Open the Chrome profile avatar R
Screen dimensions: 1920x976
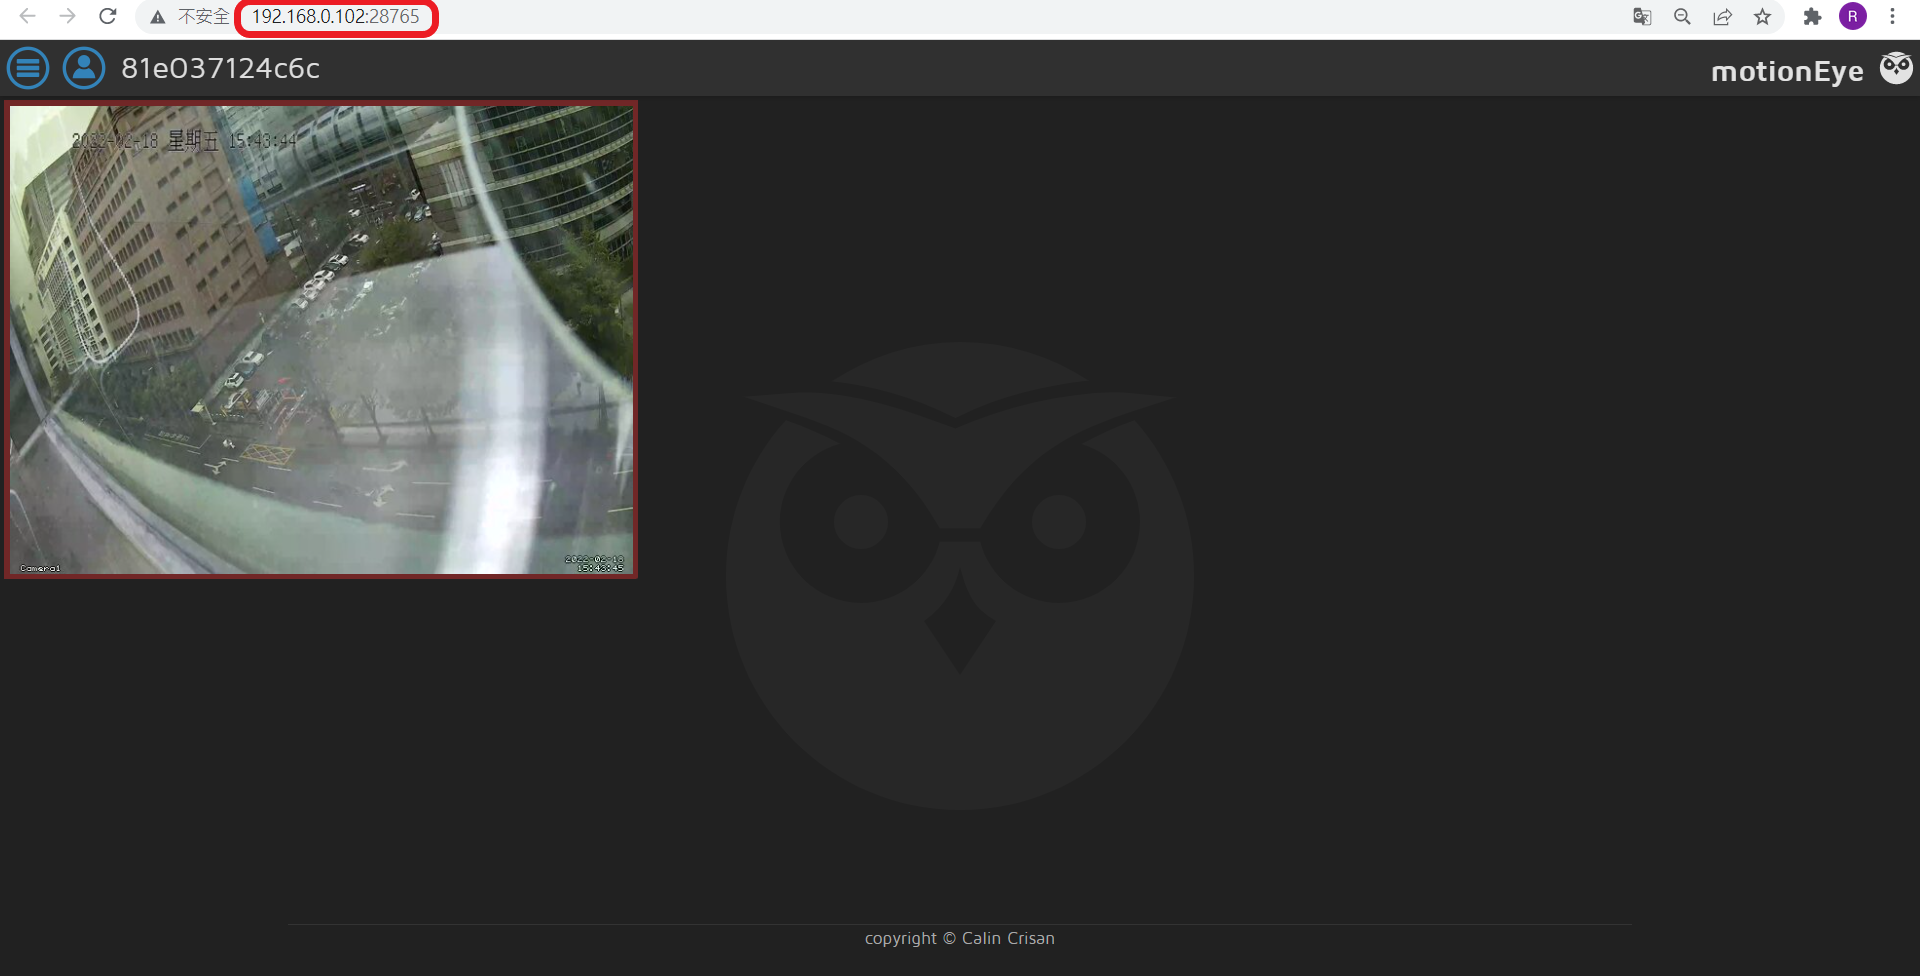(x=1853, y=16)
